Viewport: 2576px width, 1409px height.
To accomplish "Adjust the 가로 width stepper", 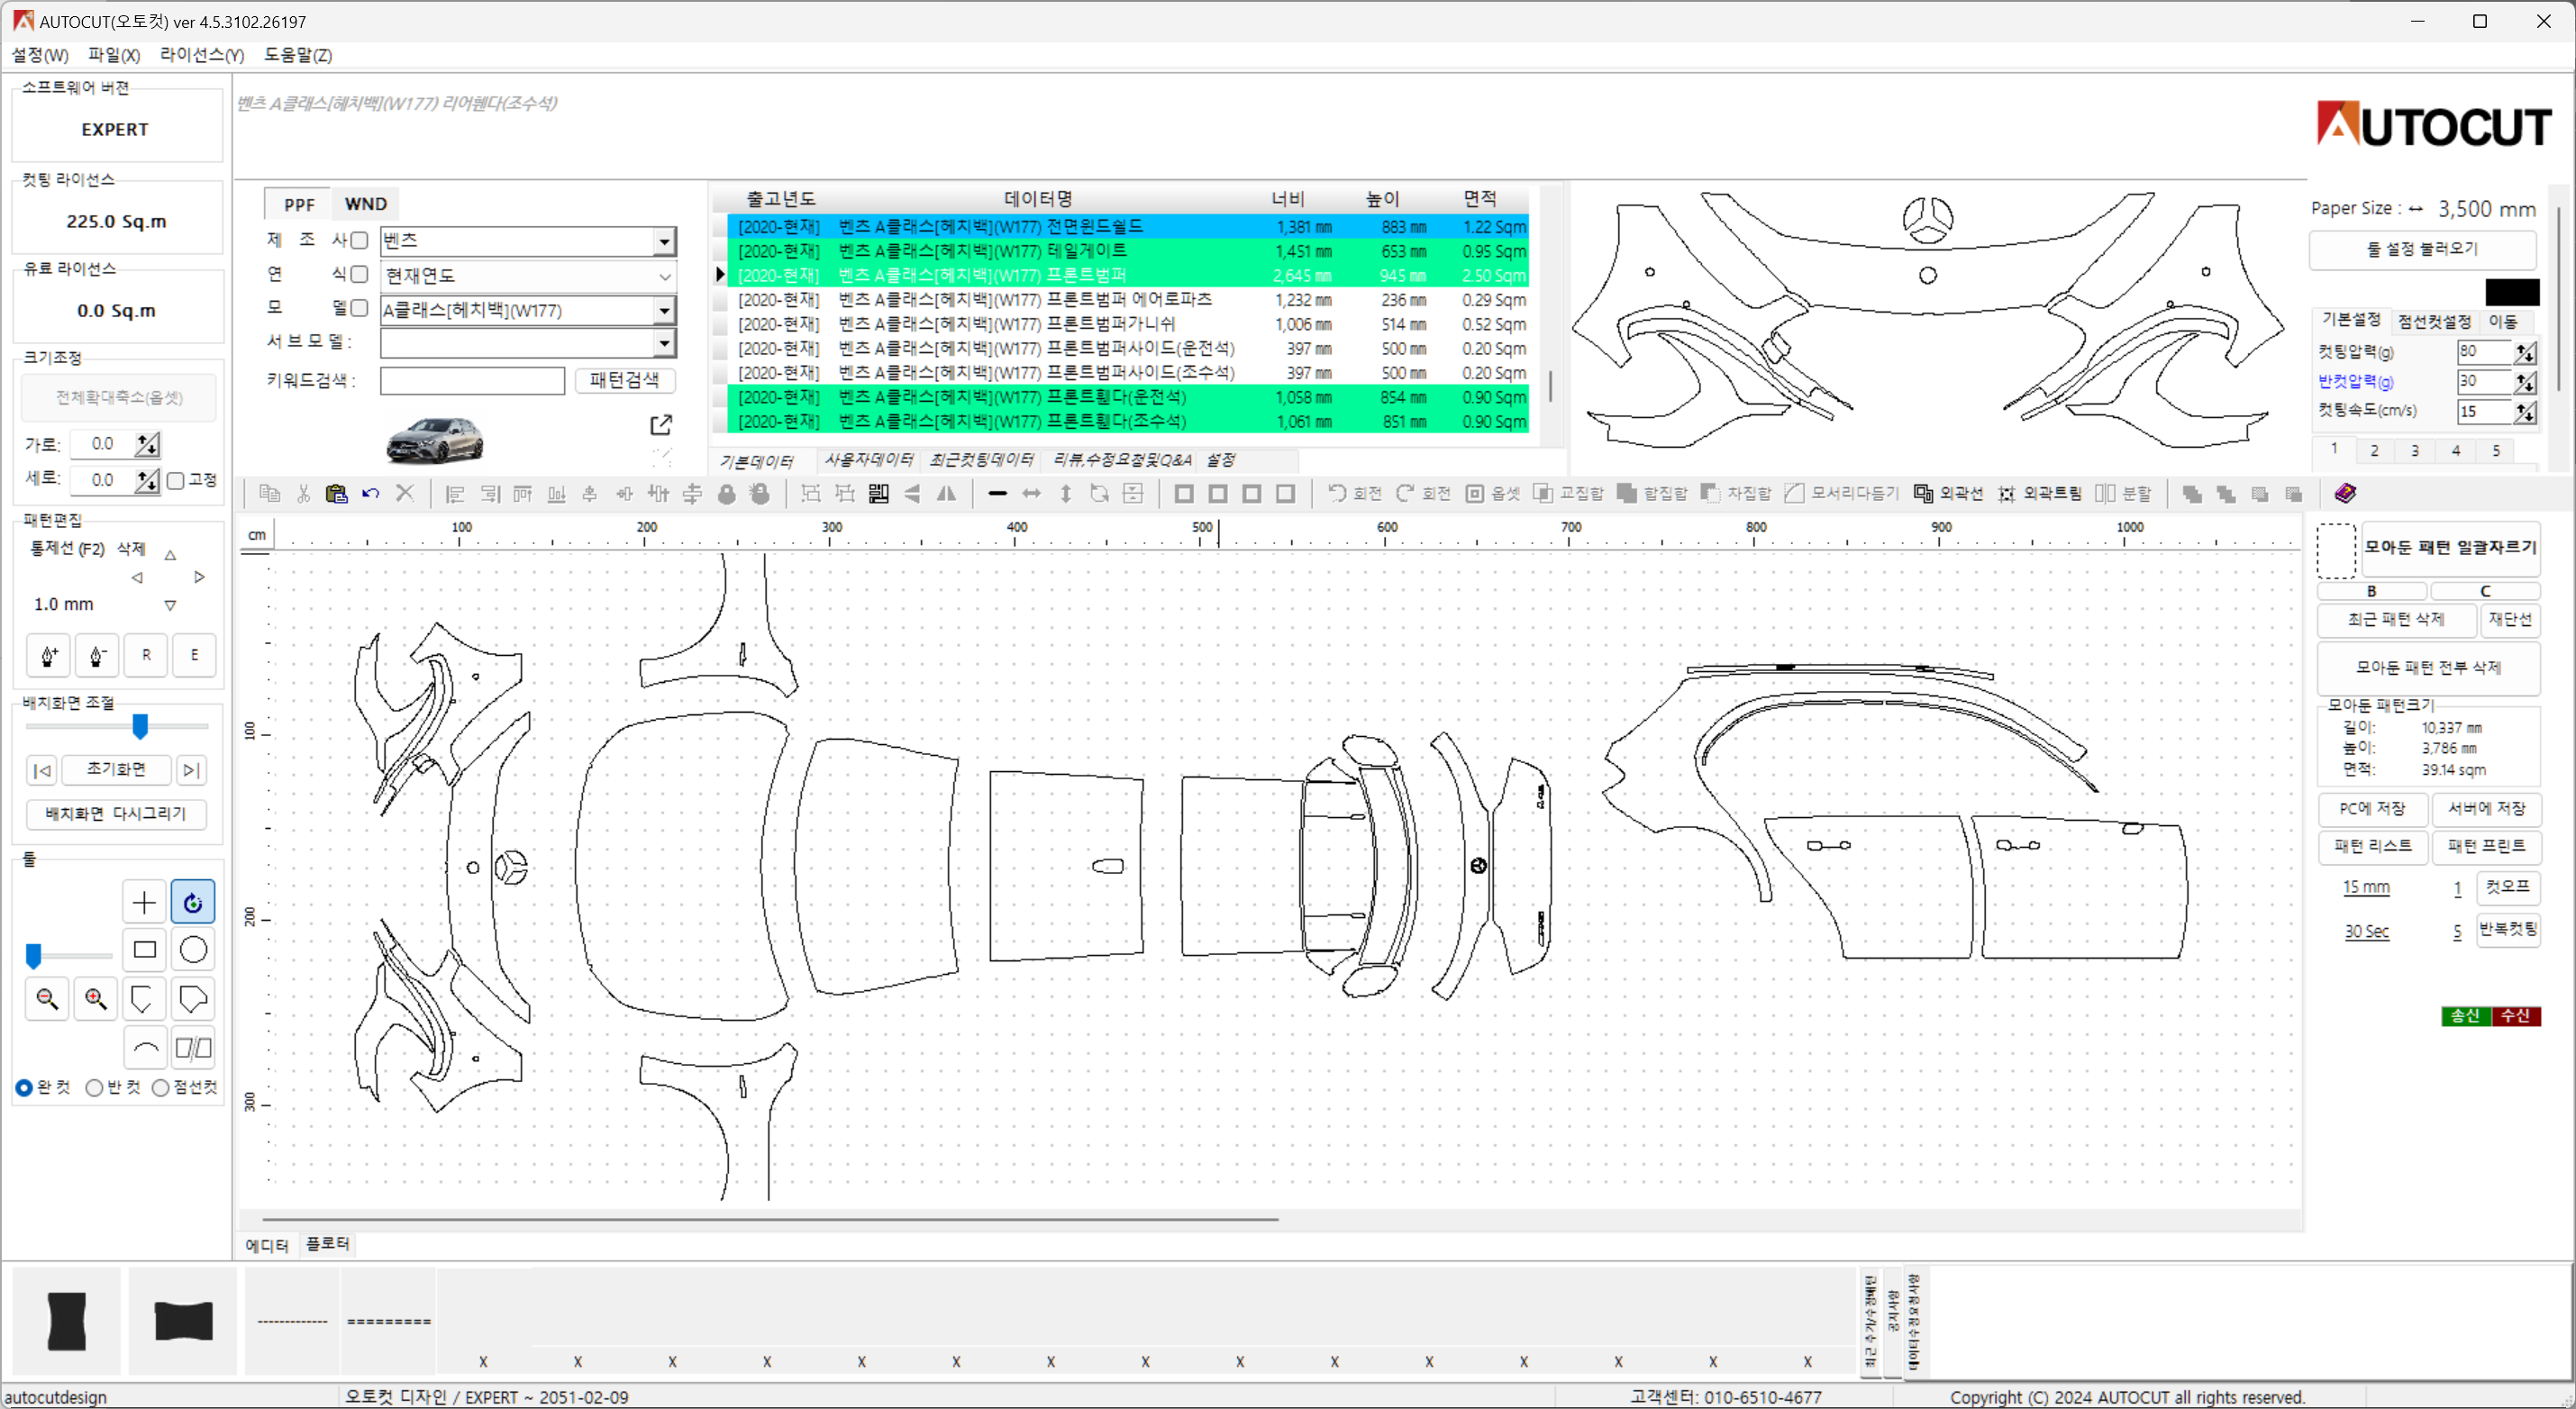I will [148, 444].
